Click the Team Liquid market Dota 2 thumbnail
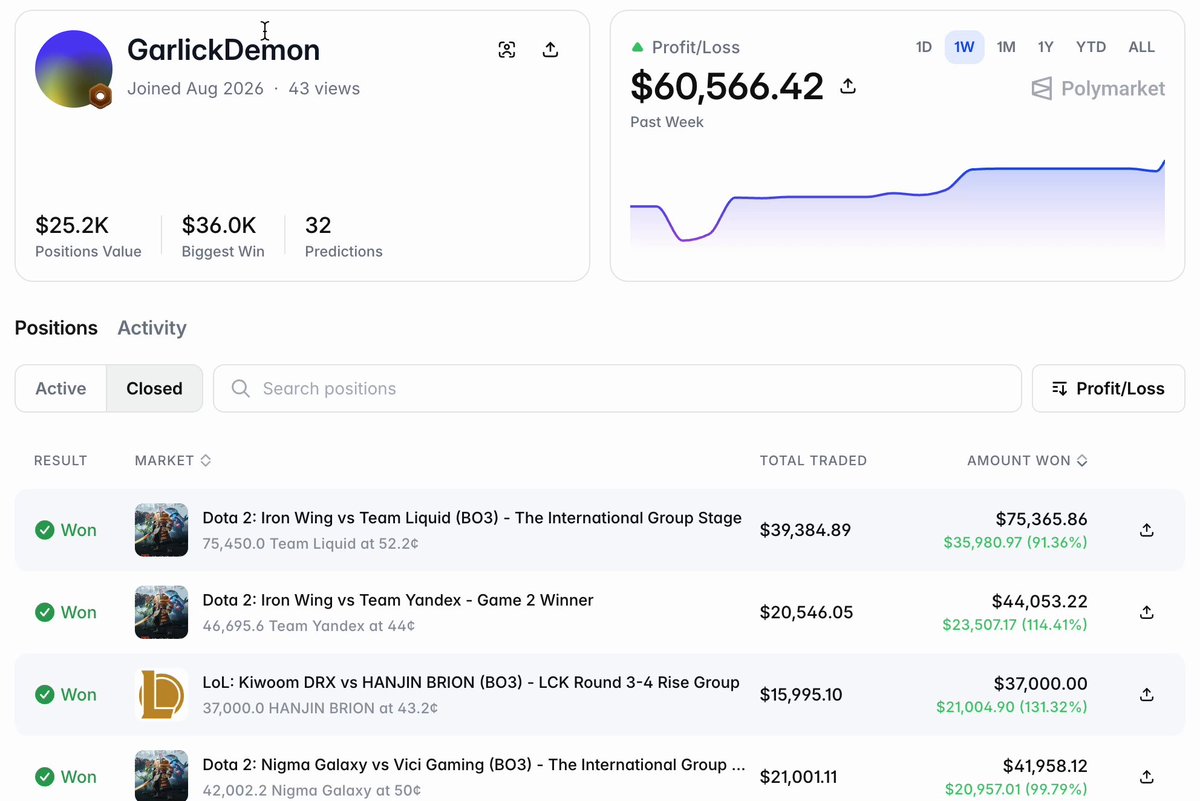1200x801 pixels. pos(161,530)
